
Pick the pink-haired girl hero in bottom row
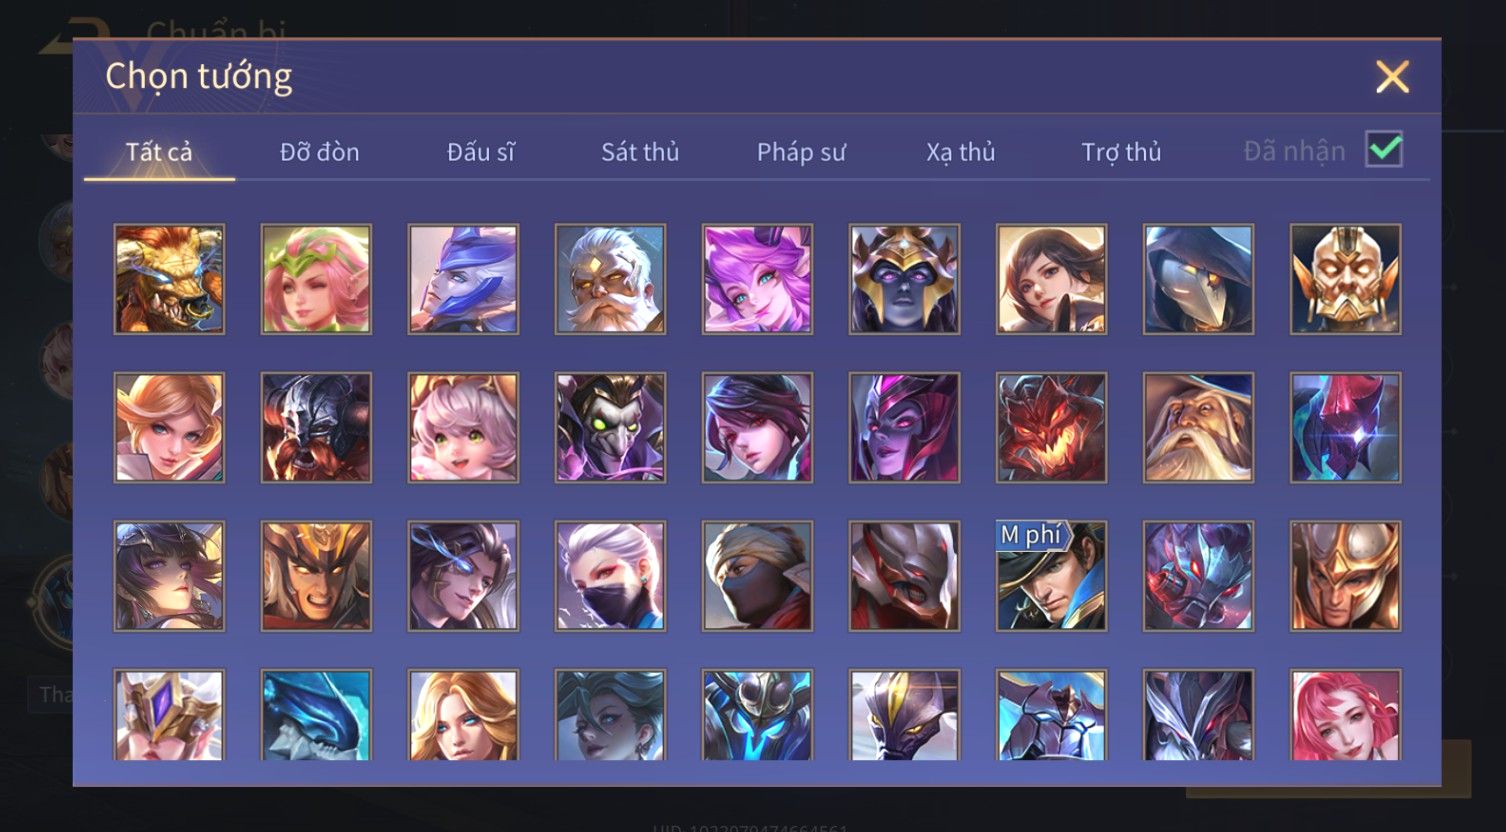1345,715
